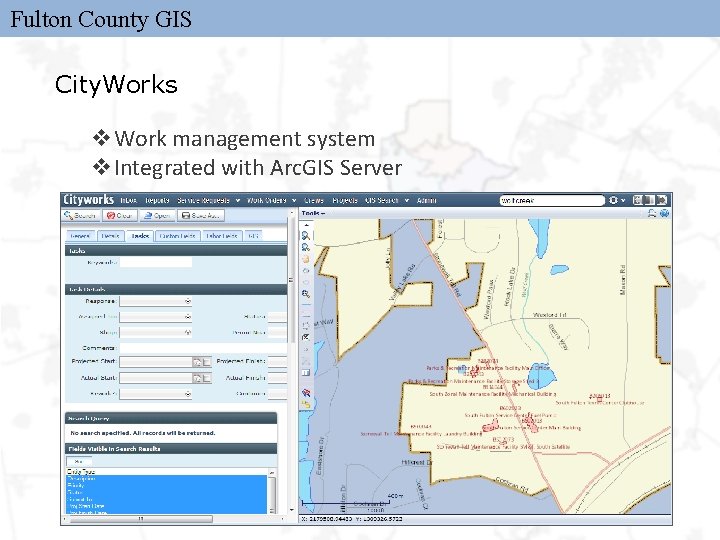The image size is (720, 540).
Task: Switch to the Tasks tab
Action: [x=140, y=236]
